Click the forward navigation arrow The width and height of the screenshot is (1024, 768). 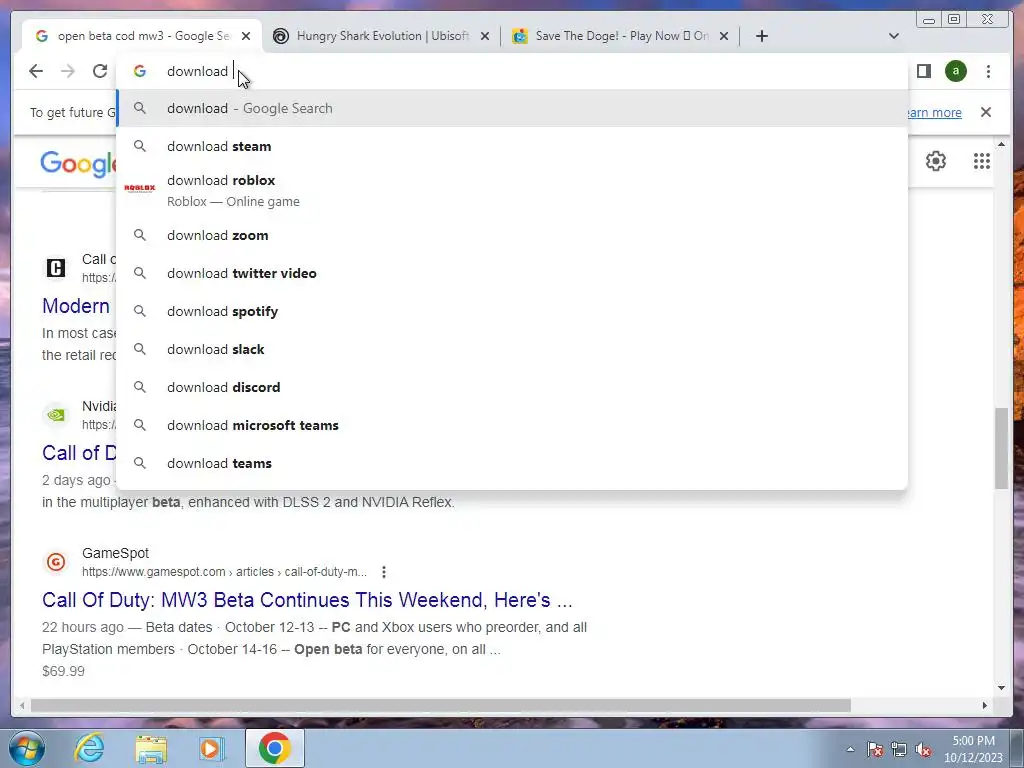click(x=68, y=71)
